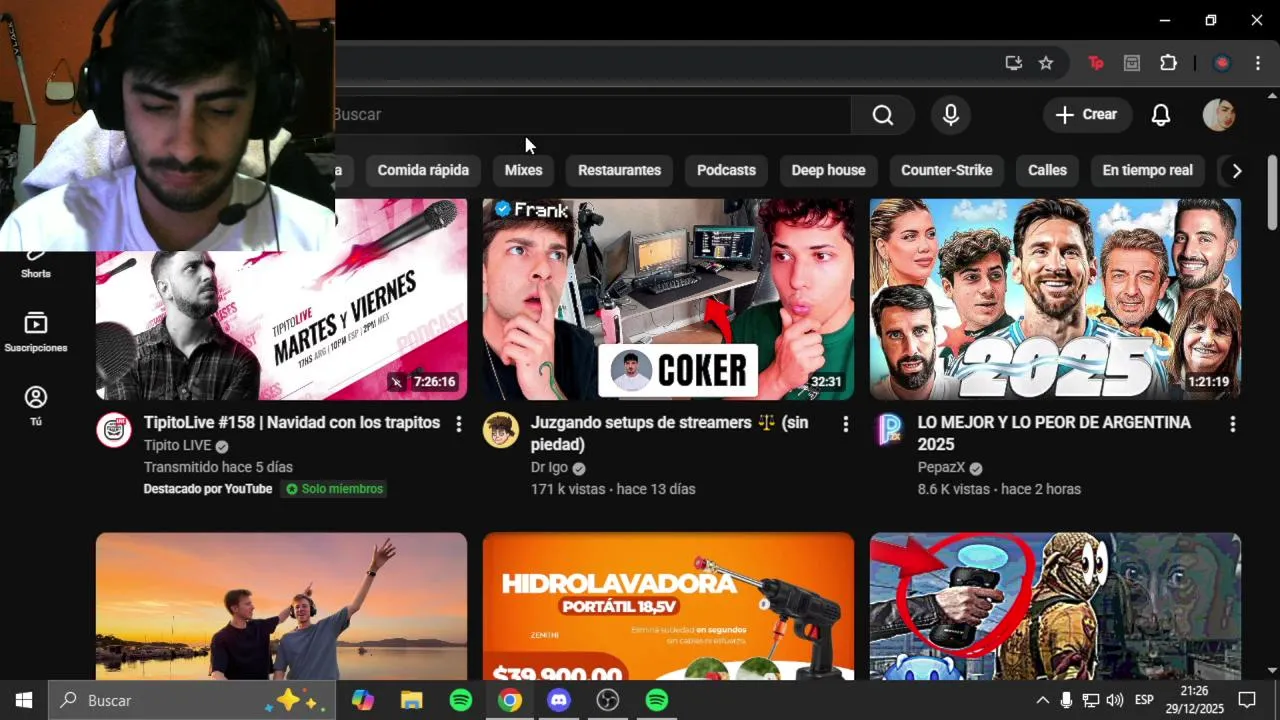Image resolution: width=1280 pixels, height=720 pixels.
Task: Open the Tú section in the sidebar
Action: (36, 406)
